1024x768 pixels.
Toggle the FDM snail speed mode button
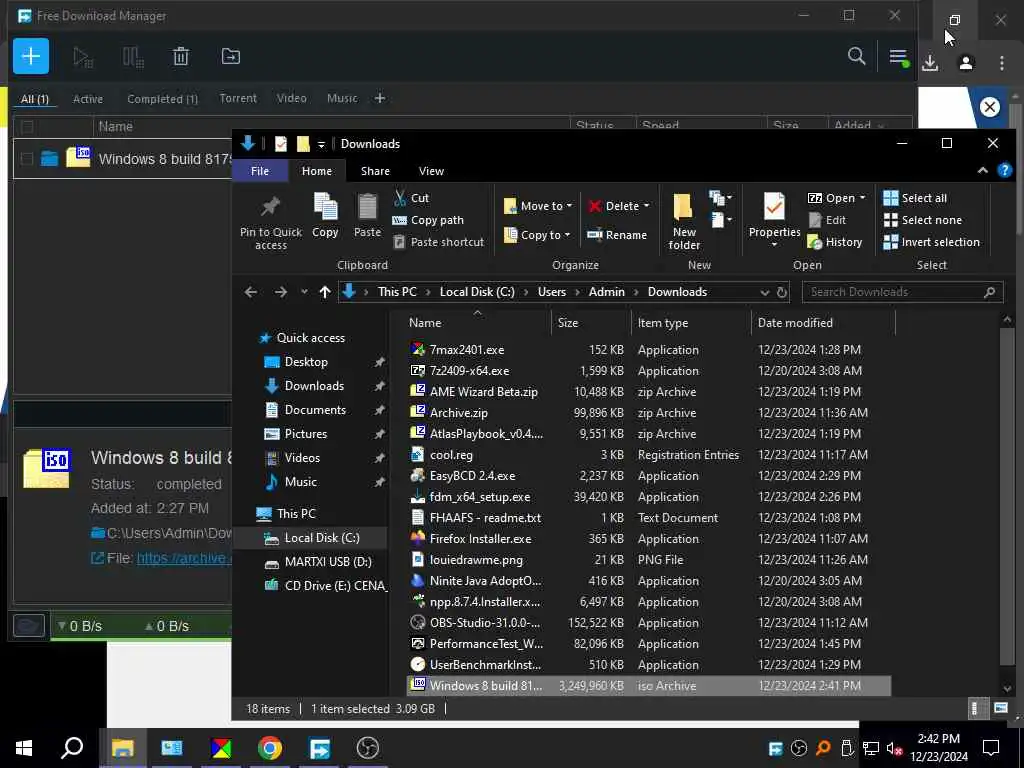[x=29, y=626]
